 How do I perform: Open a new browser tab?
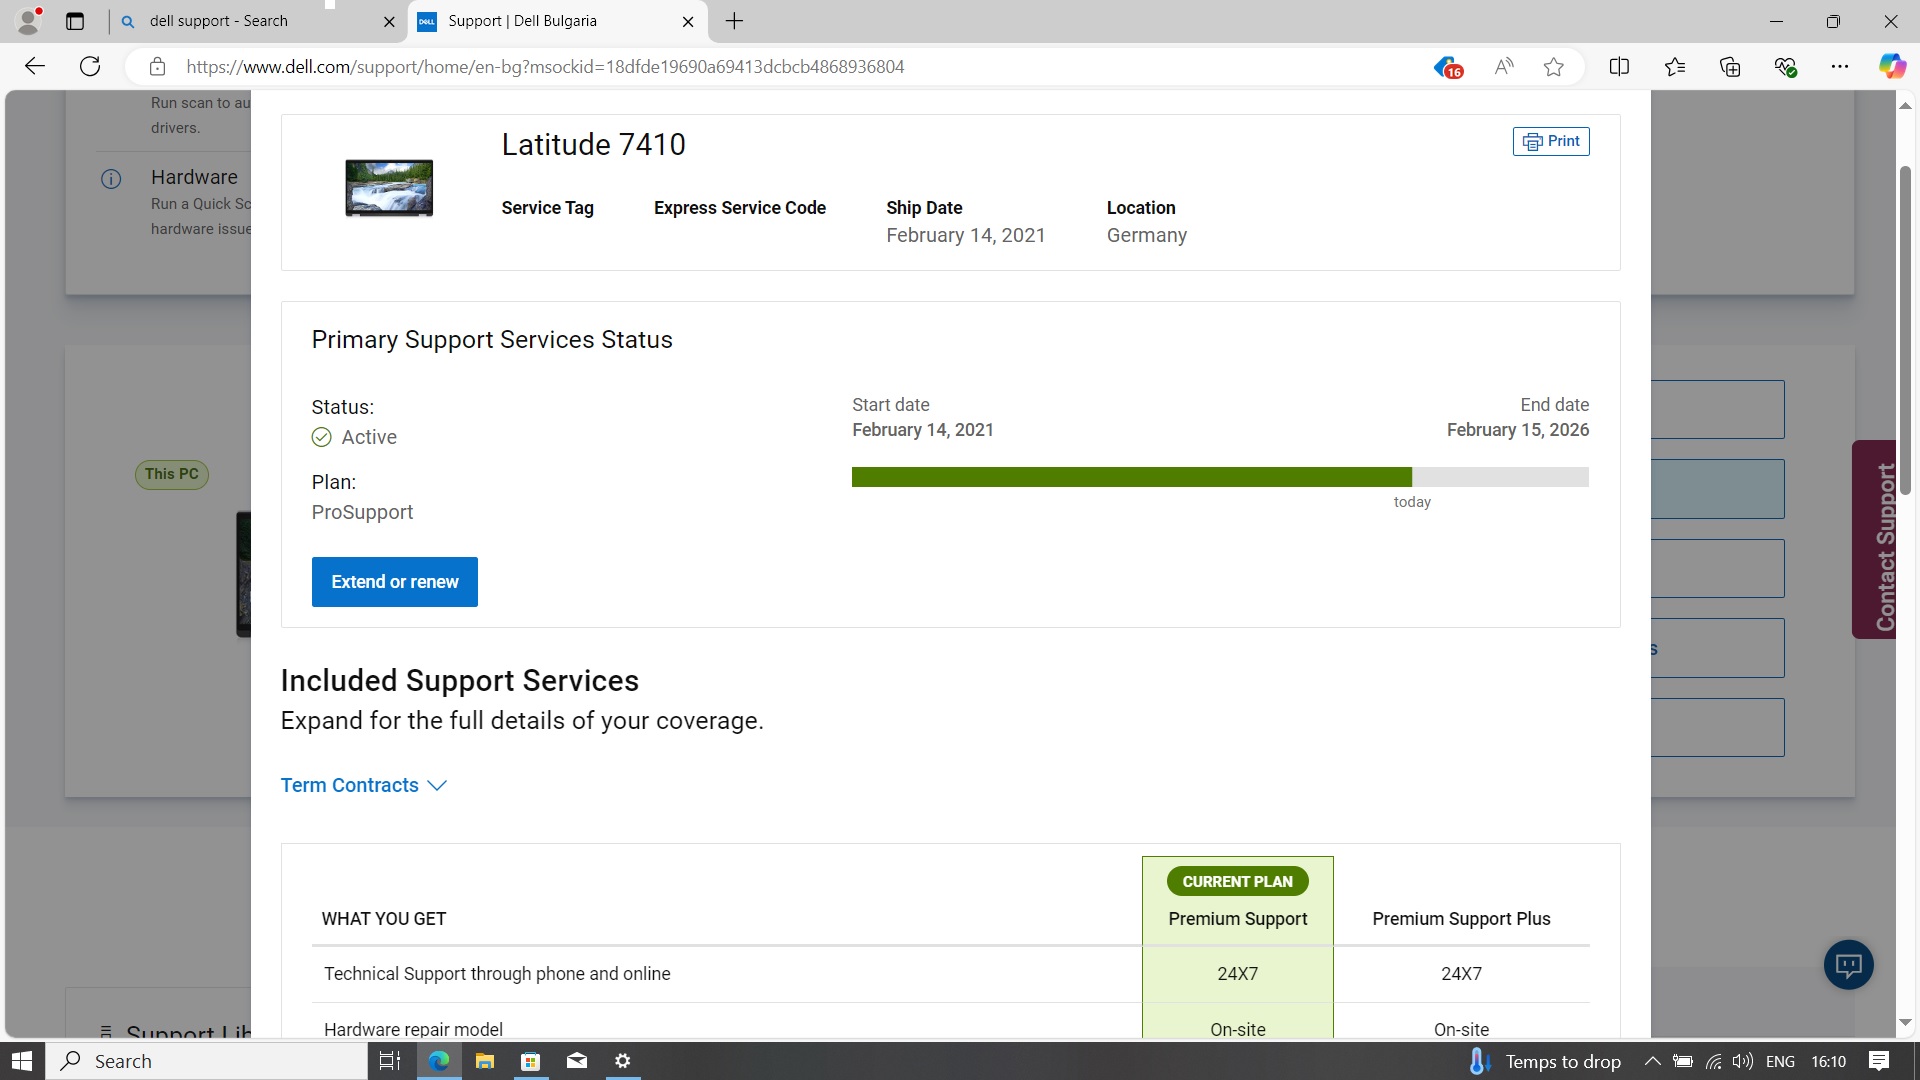click(x=734, y=21)
